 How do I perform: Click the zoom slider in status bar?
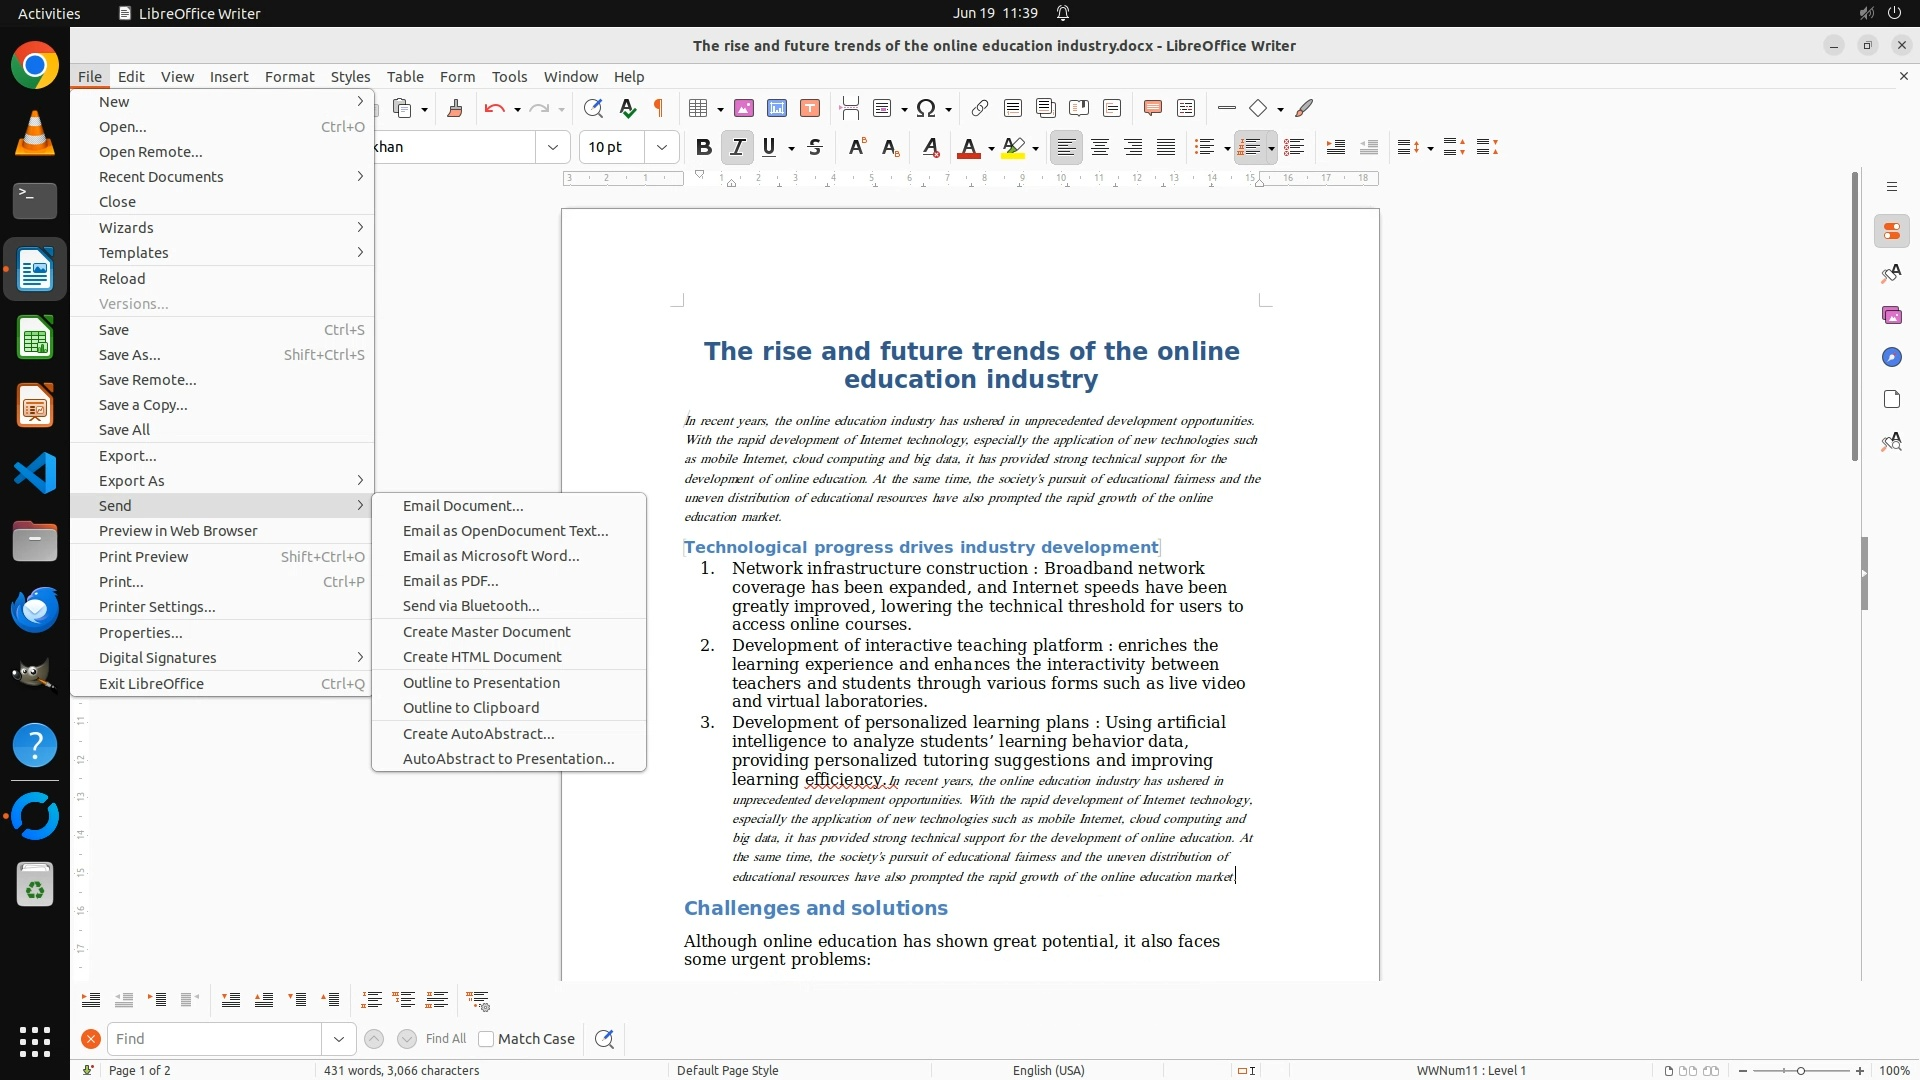pyautogui.click(x=1801, y=1071)
